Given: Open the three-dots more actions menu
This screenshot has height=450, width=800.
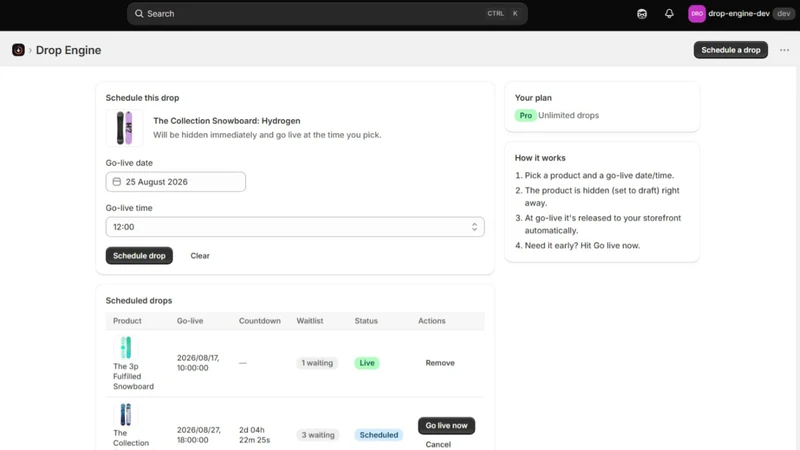Looking at the screenshot, I should point(784,50).
